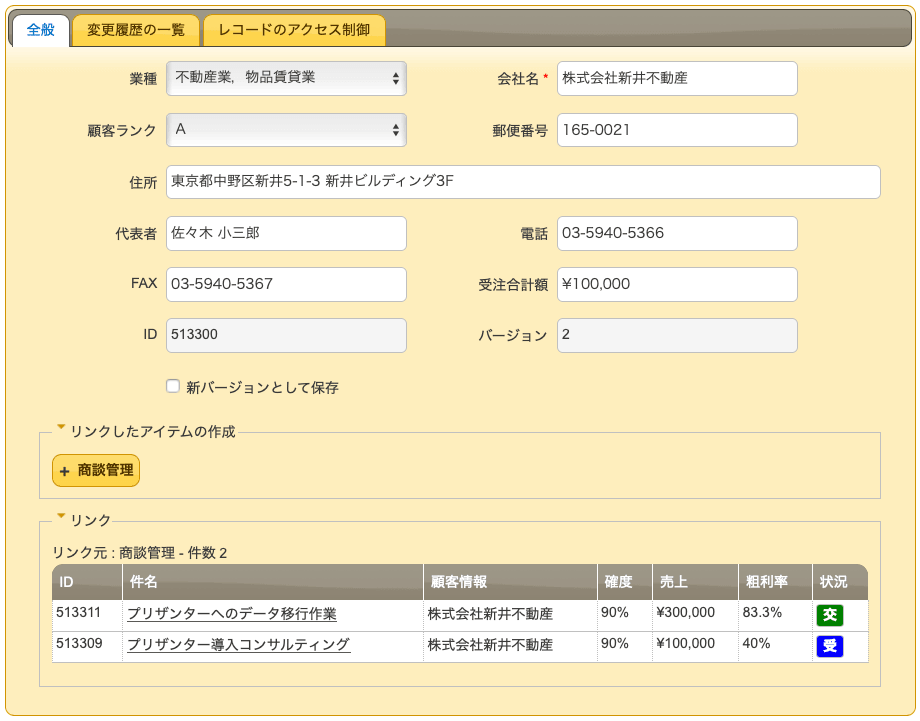Click the ¥100,000 cell in row 513309
920x721 pixels.
695,646
